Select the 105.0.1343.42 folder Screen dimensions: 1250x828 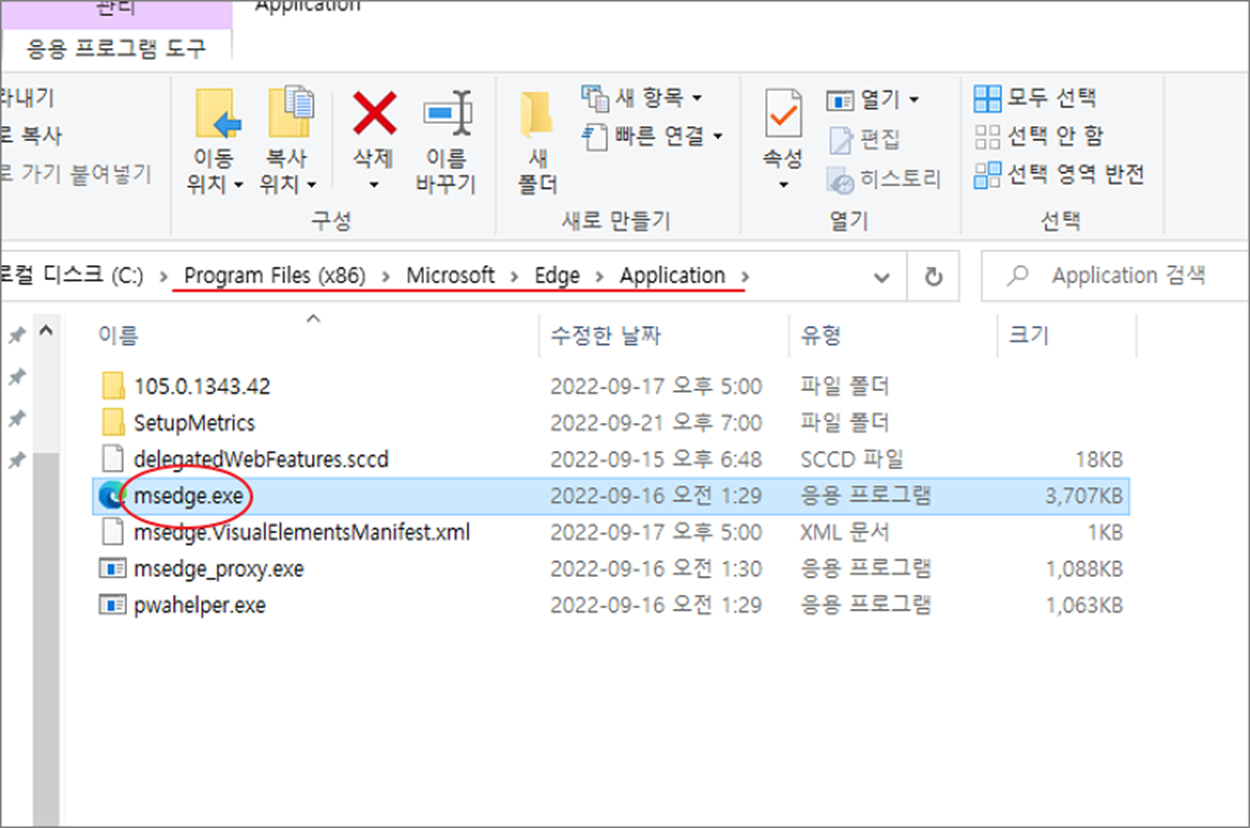click(x=202, y=386)
